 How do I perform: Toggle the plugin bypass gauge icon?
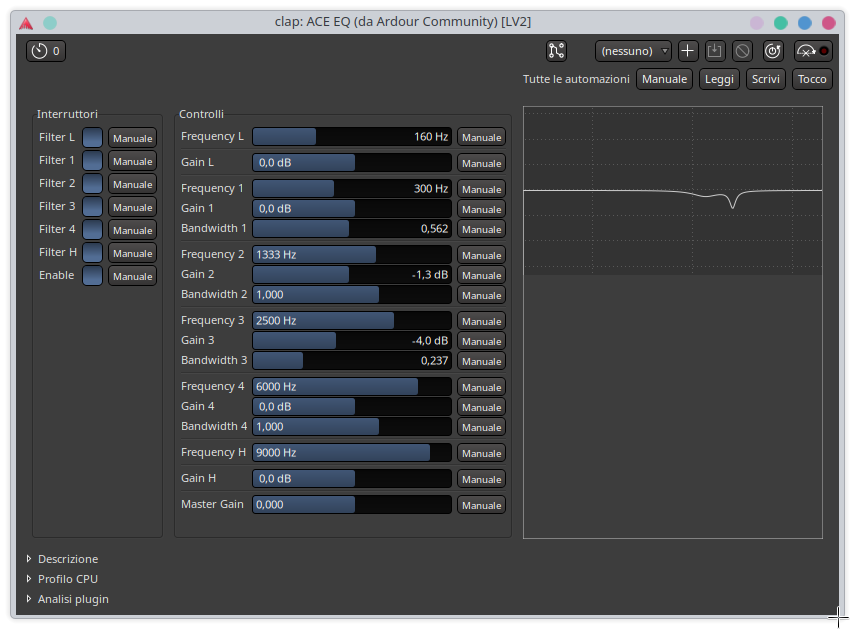[x=806, y=50]
